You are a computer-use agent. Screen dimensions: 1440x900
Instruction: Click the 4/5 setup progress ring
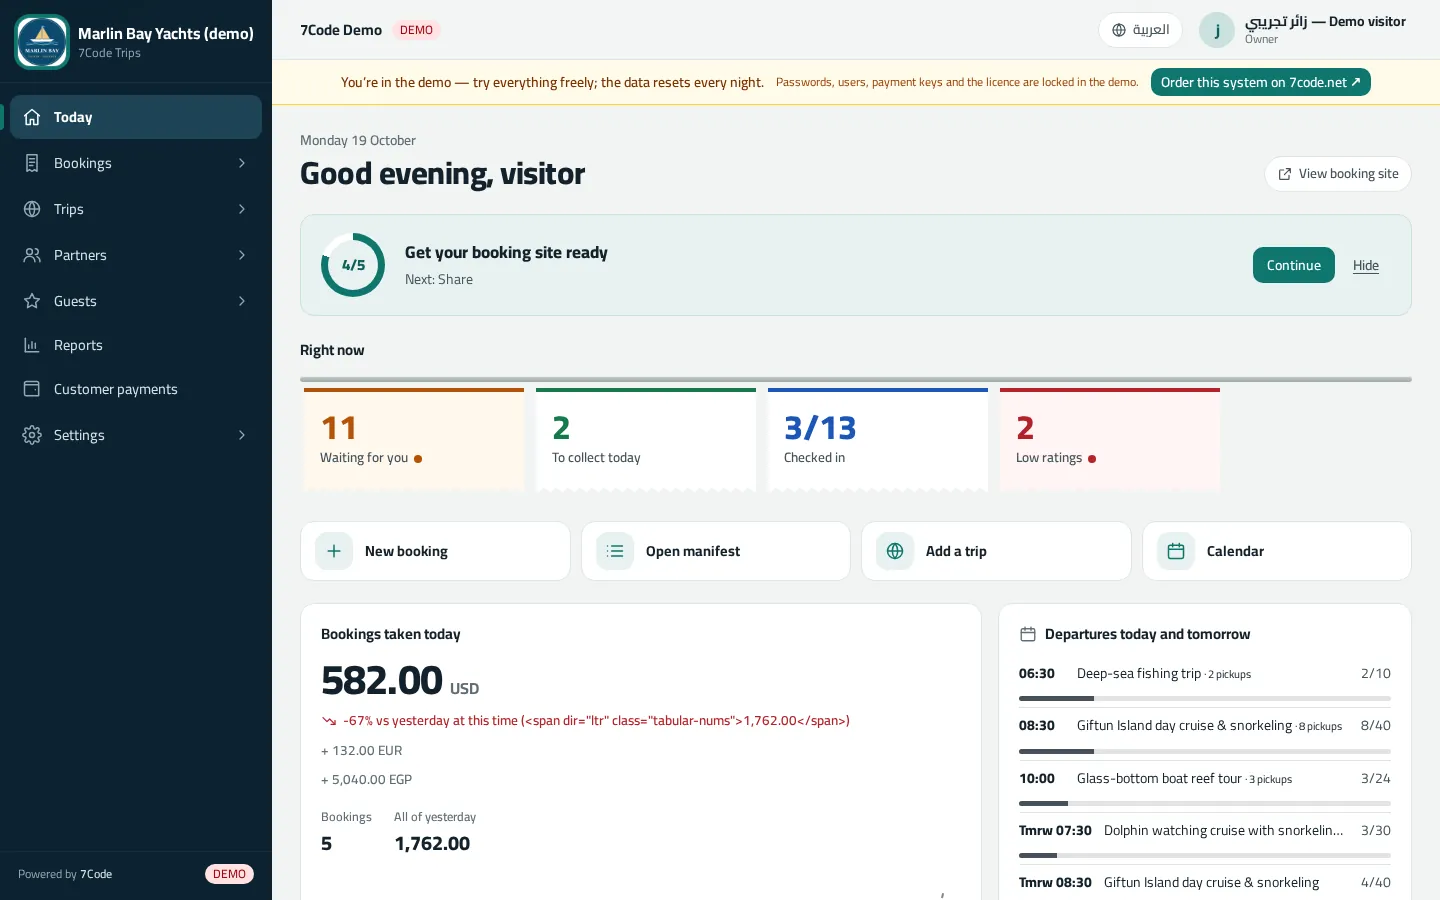[353, 265]
